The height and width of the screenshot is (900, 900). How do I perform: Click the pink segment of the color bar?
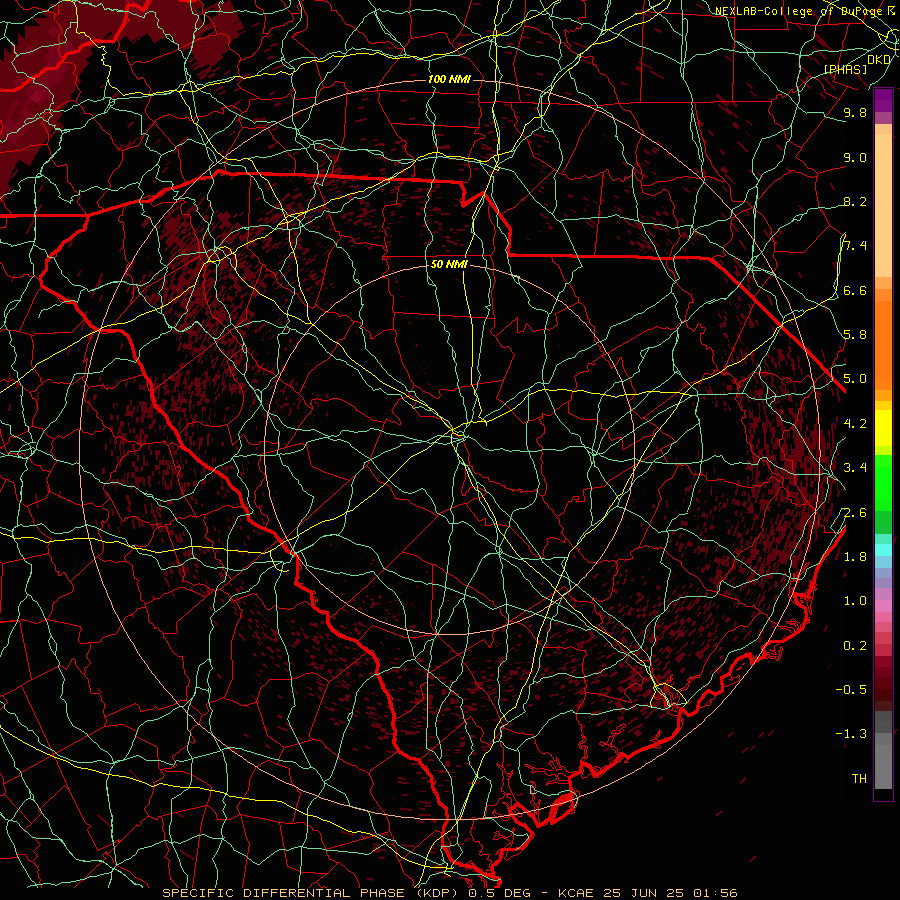point(883,606)
